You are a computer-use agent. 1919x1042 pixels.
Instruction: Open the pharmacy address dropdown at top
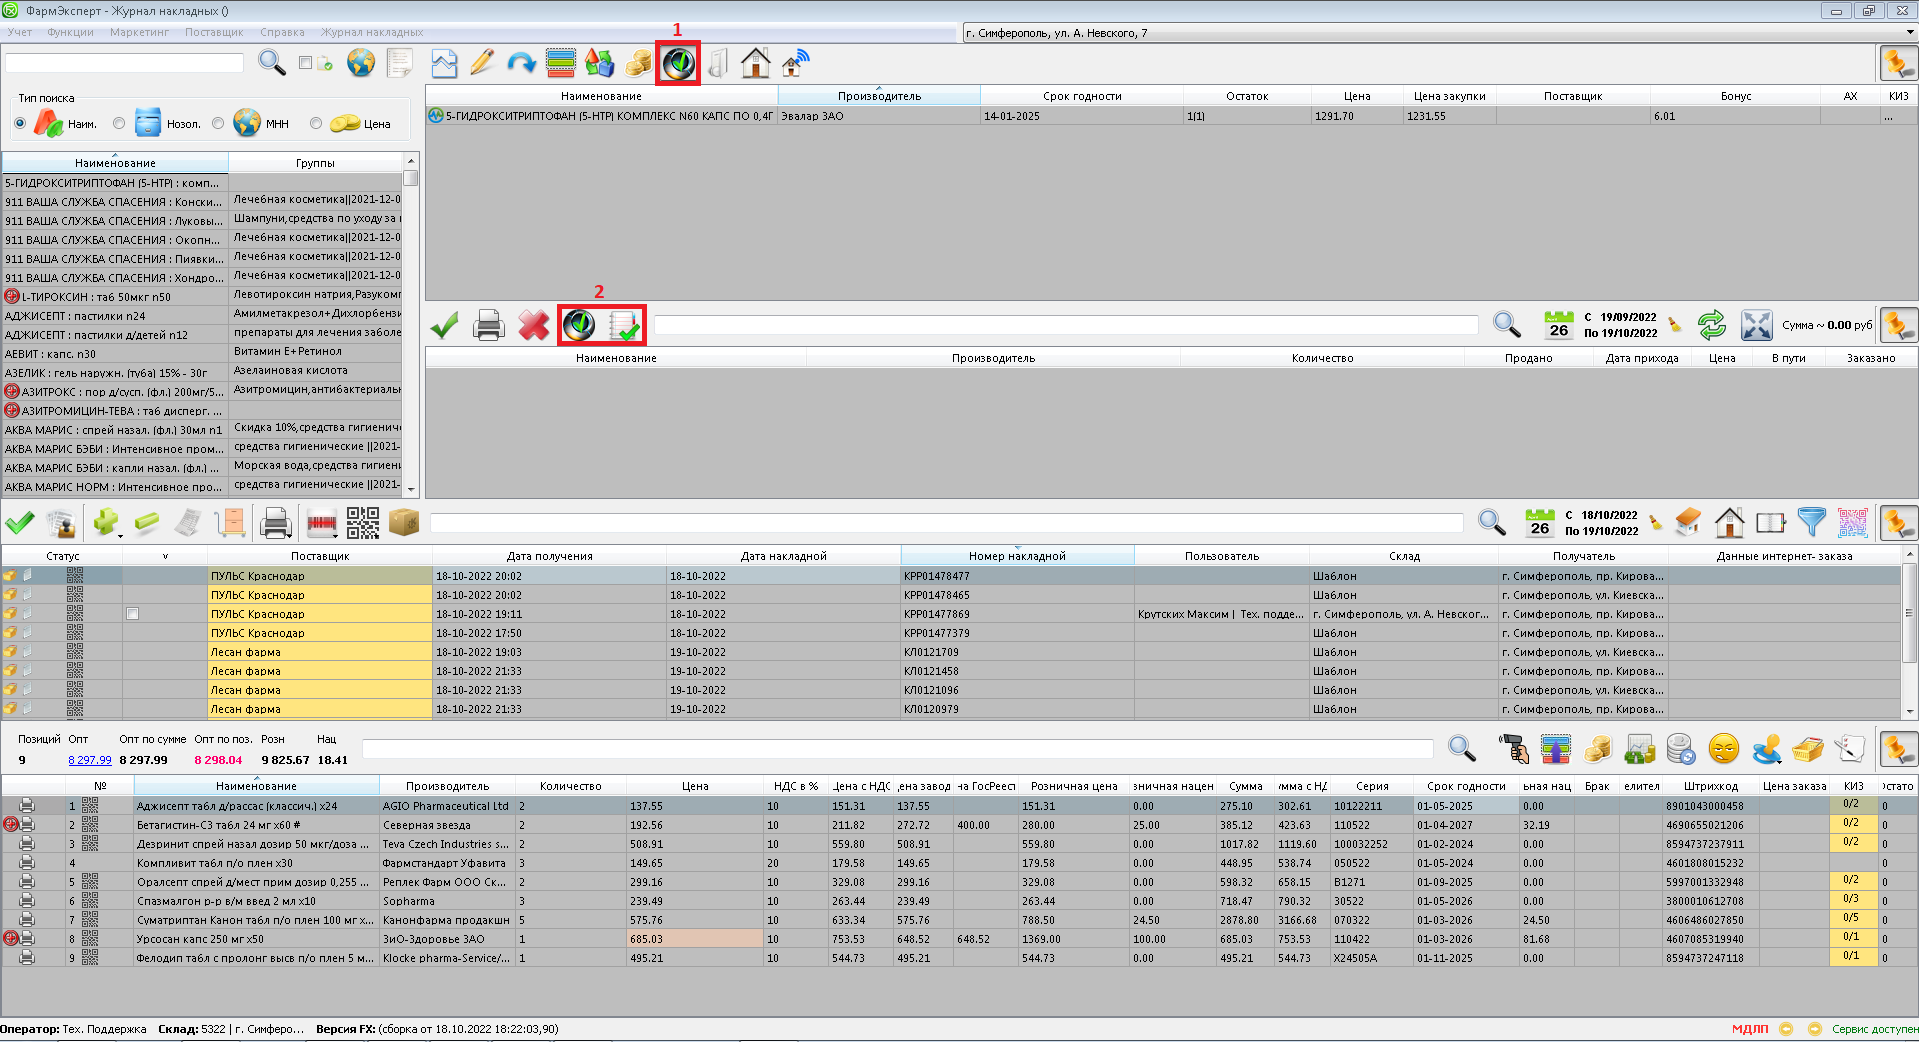click(1909, 33)
